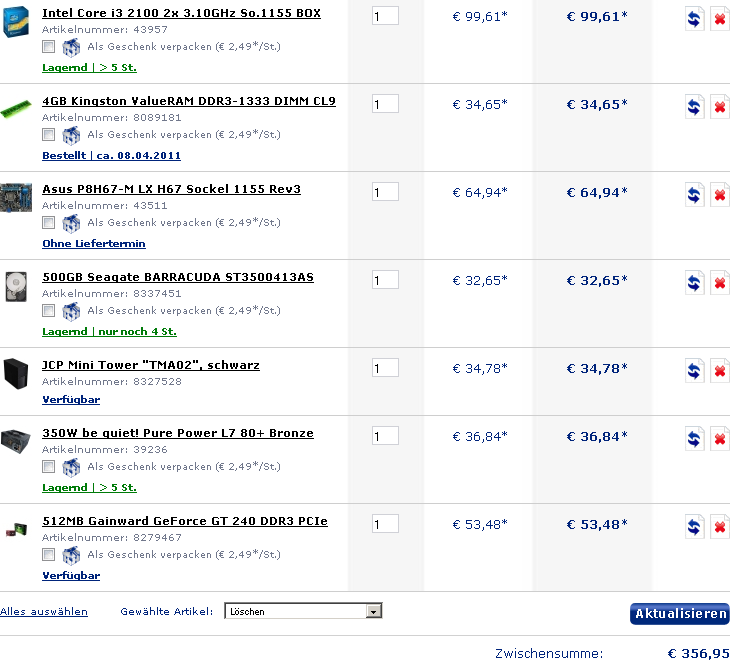
Task: Tick gift wrap for be quiet! Pure Power
Action: point(48,467)
